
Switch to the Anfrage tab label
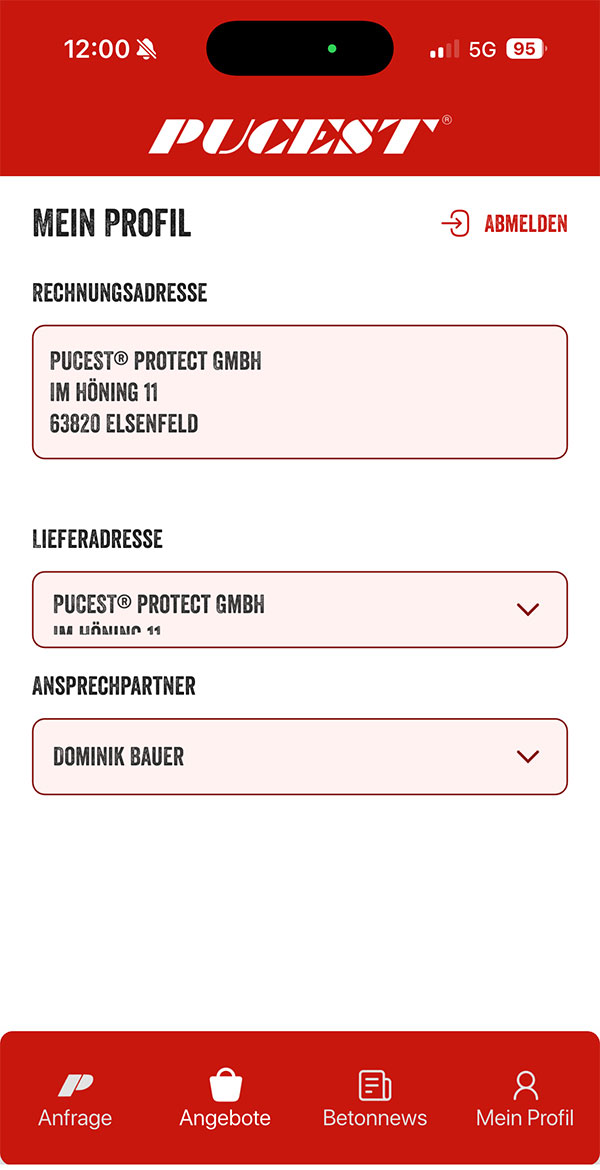point(75,1118)
